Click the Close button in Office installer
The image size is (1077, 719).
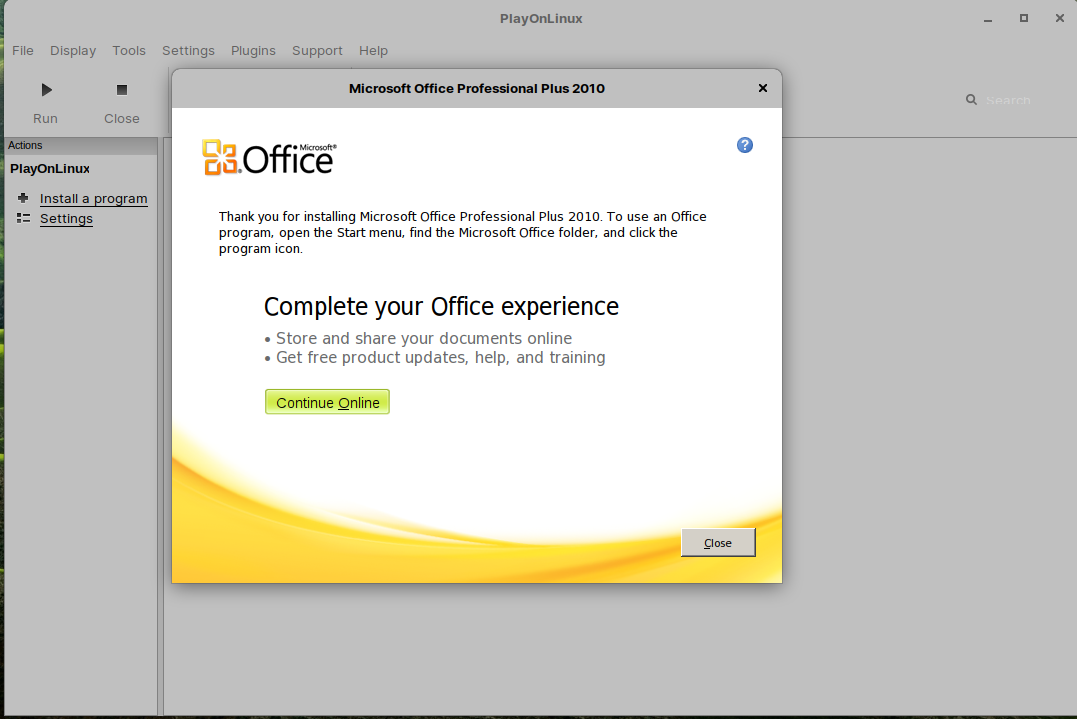click(x=718, y=543)
